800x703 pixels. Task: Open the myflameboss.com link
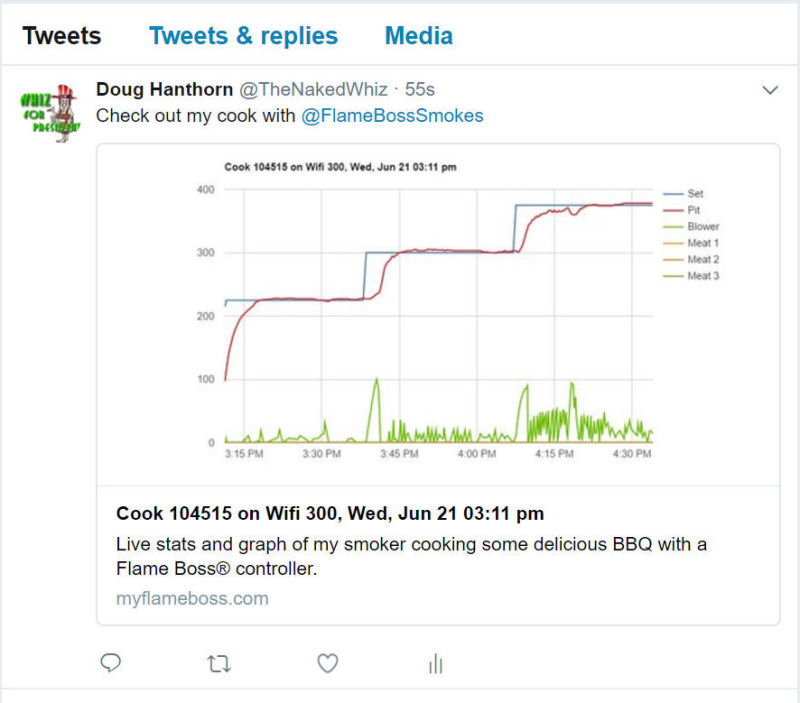click(192, 599)
